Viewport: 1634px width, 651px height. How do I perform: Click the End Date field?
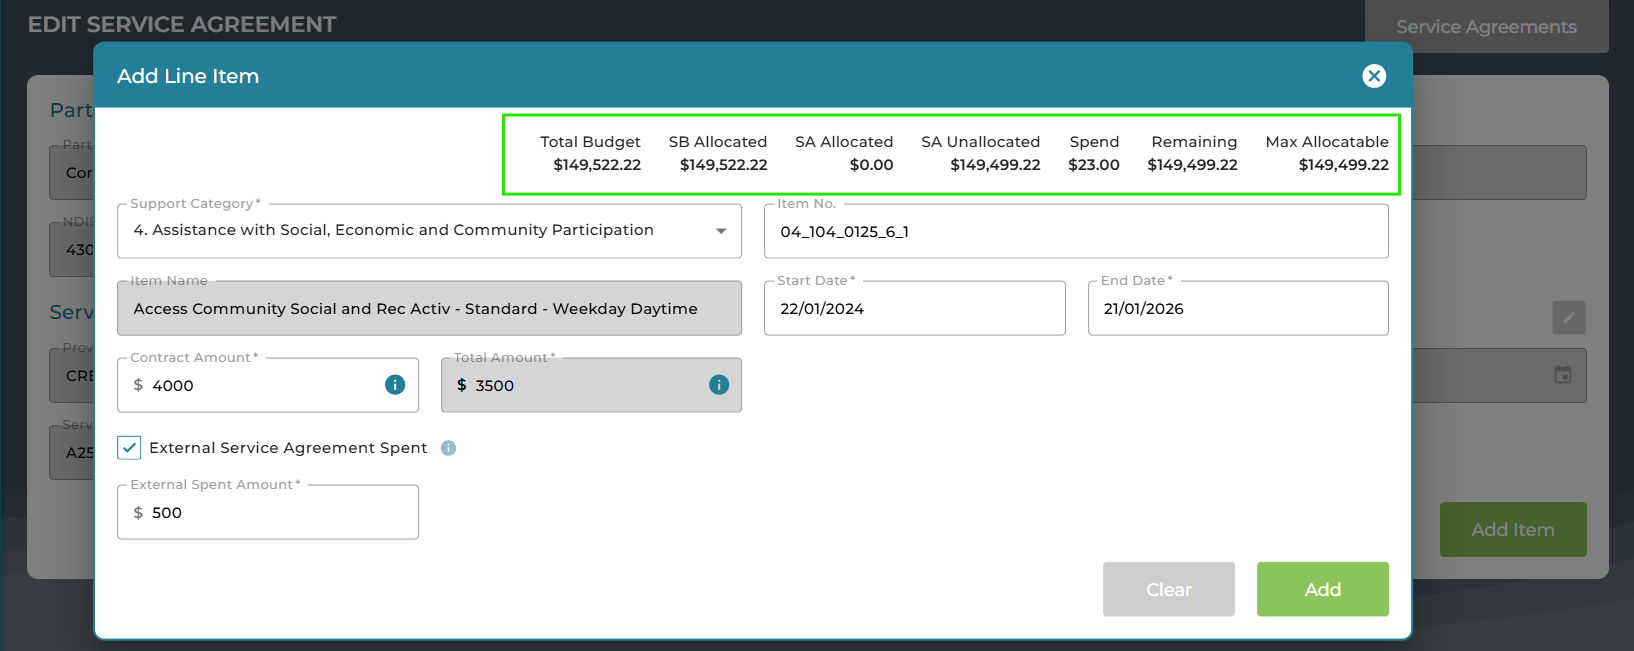(1237, 309)
